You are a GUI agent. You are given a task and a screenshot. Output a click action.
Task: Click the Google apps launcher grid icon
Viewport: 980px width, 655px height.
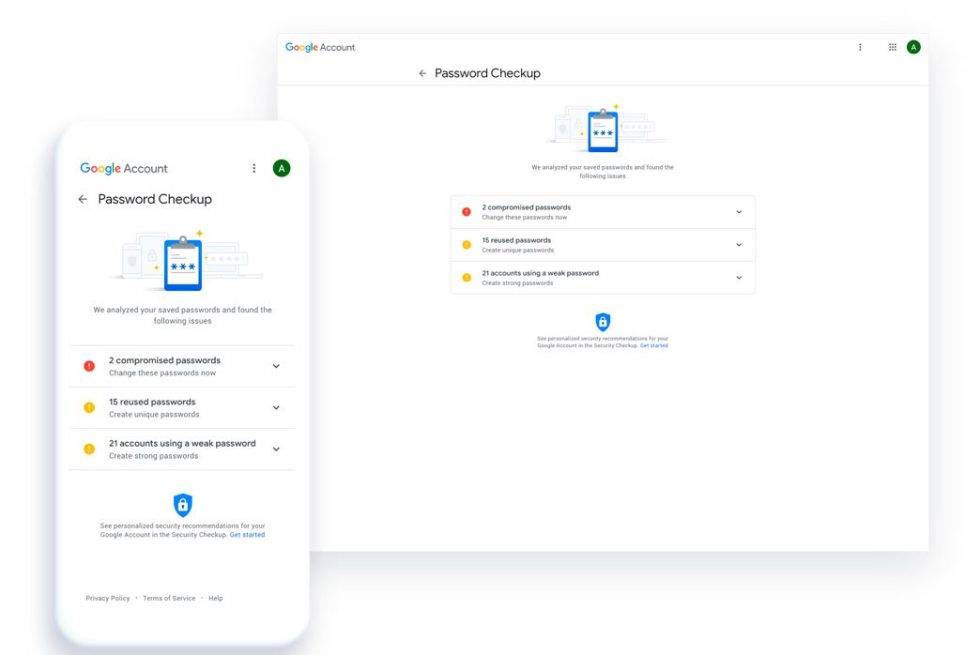tap(891, 47)
